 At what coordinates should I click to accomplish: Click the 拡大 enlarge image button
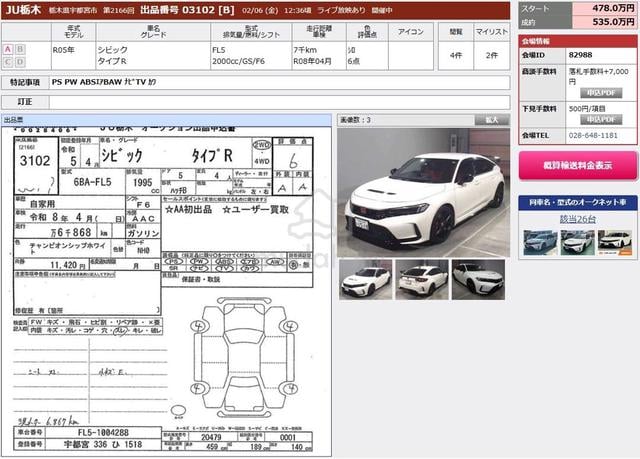tap(492, 120)
